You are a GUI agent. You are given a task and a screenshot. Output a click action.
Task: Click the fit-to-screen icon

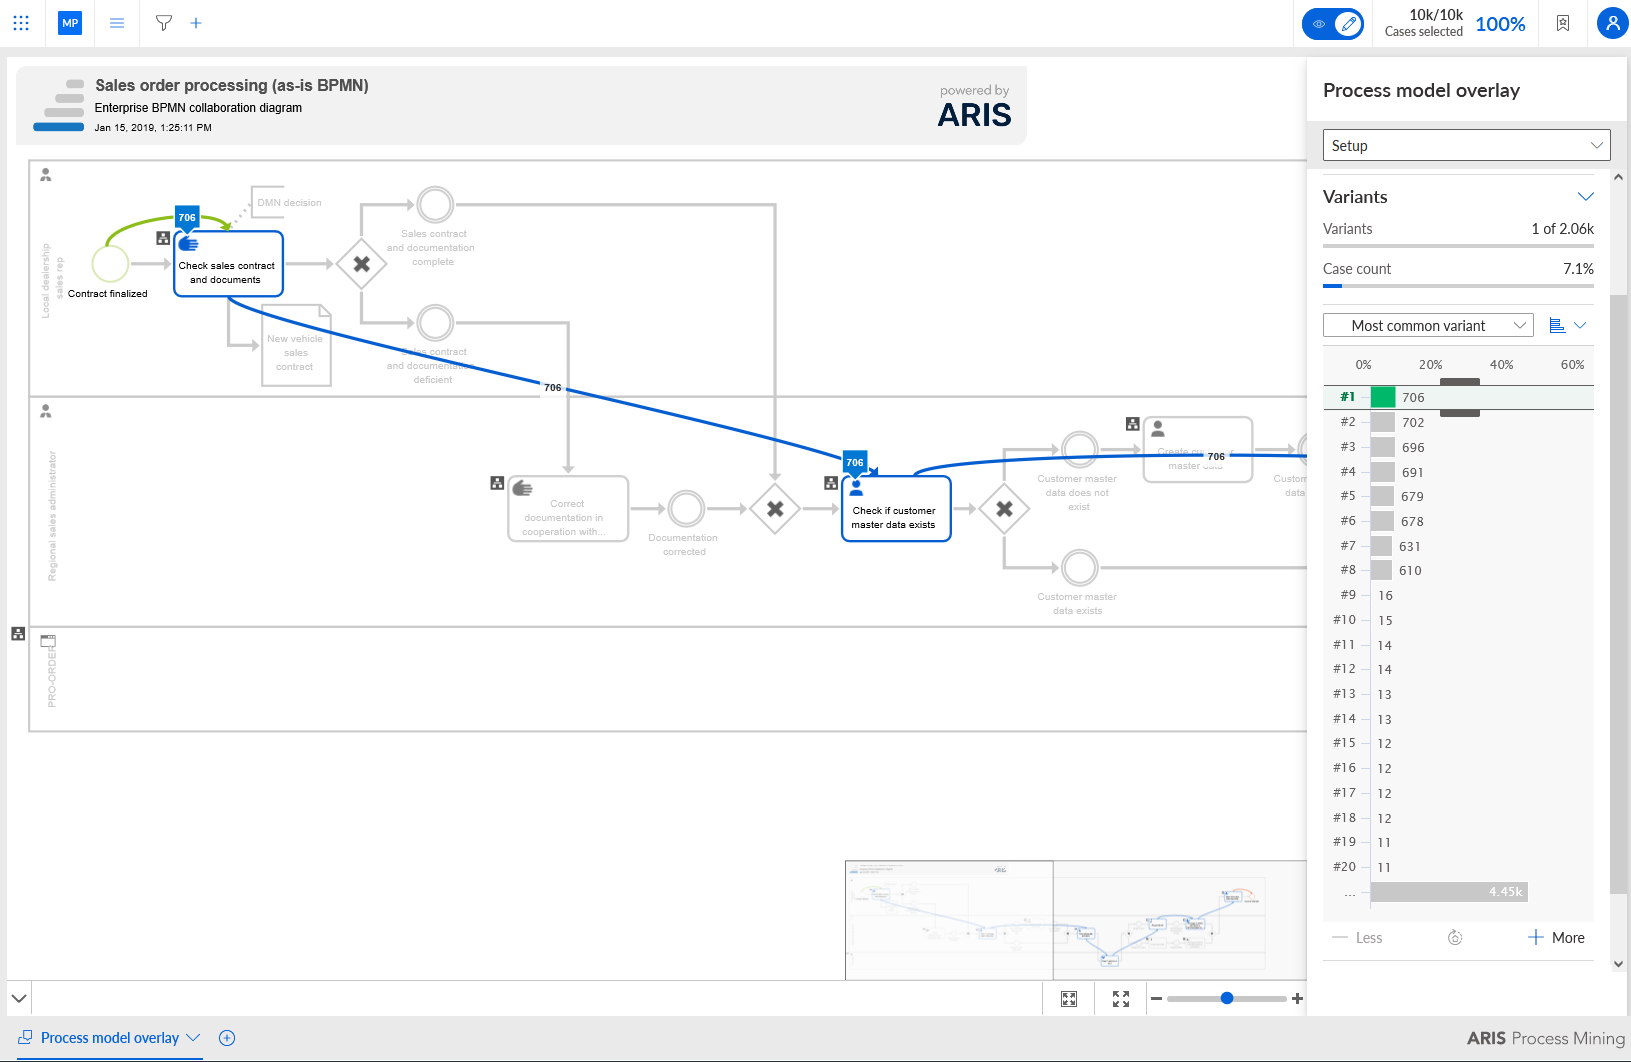[x=1069, y=999]
